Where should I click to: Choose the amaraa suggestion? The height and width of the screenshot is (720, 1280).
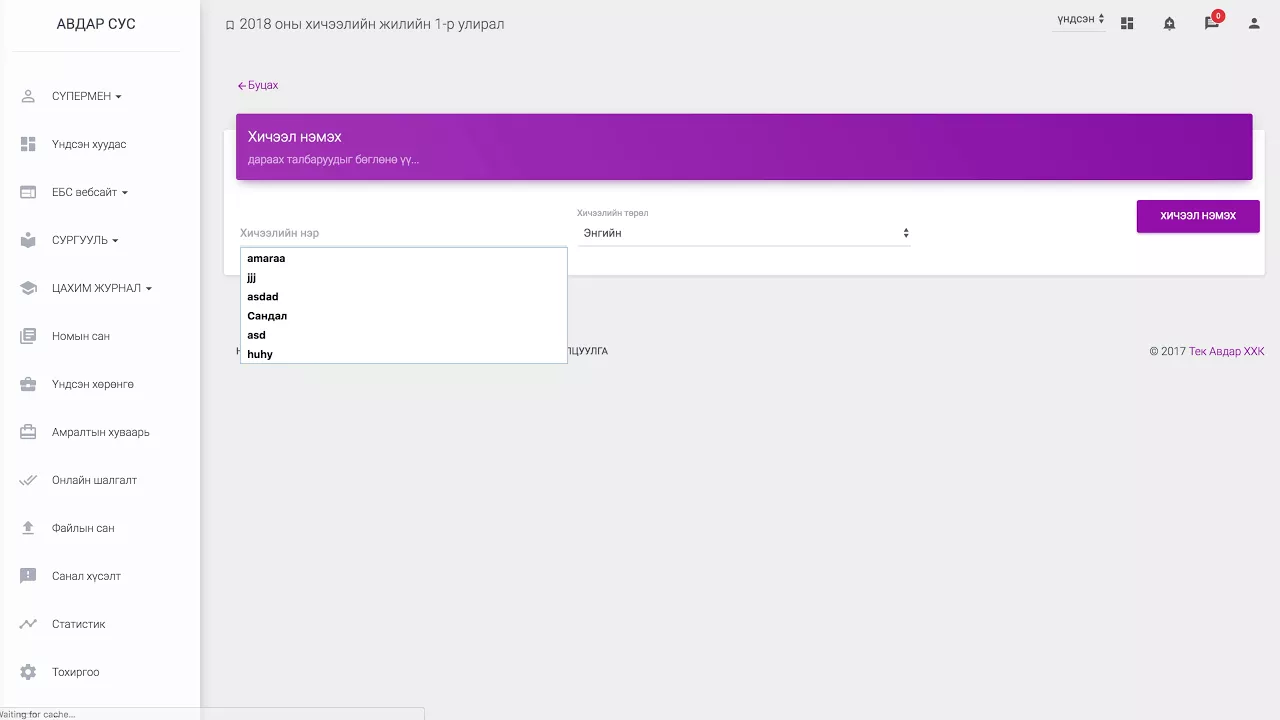(x=404, y=258)
